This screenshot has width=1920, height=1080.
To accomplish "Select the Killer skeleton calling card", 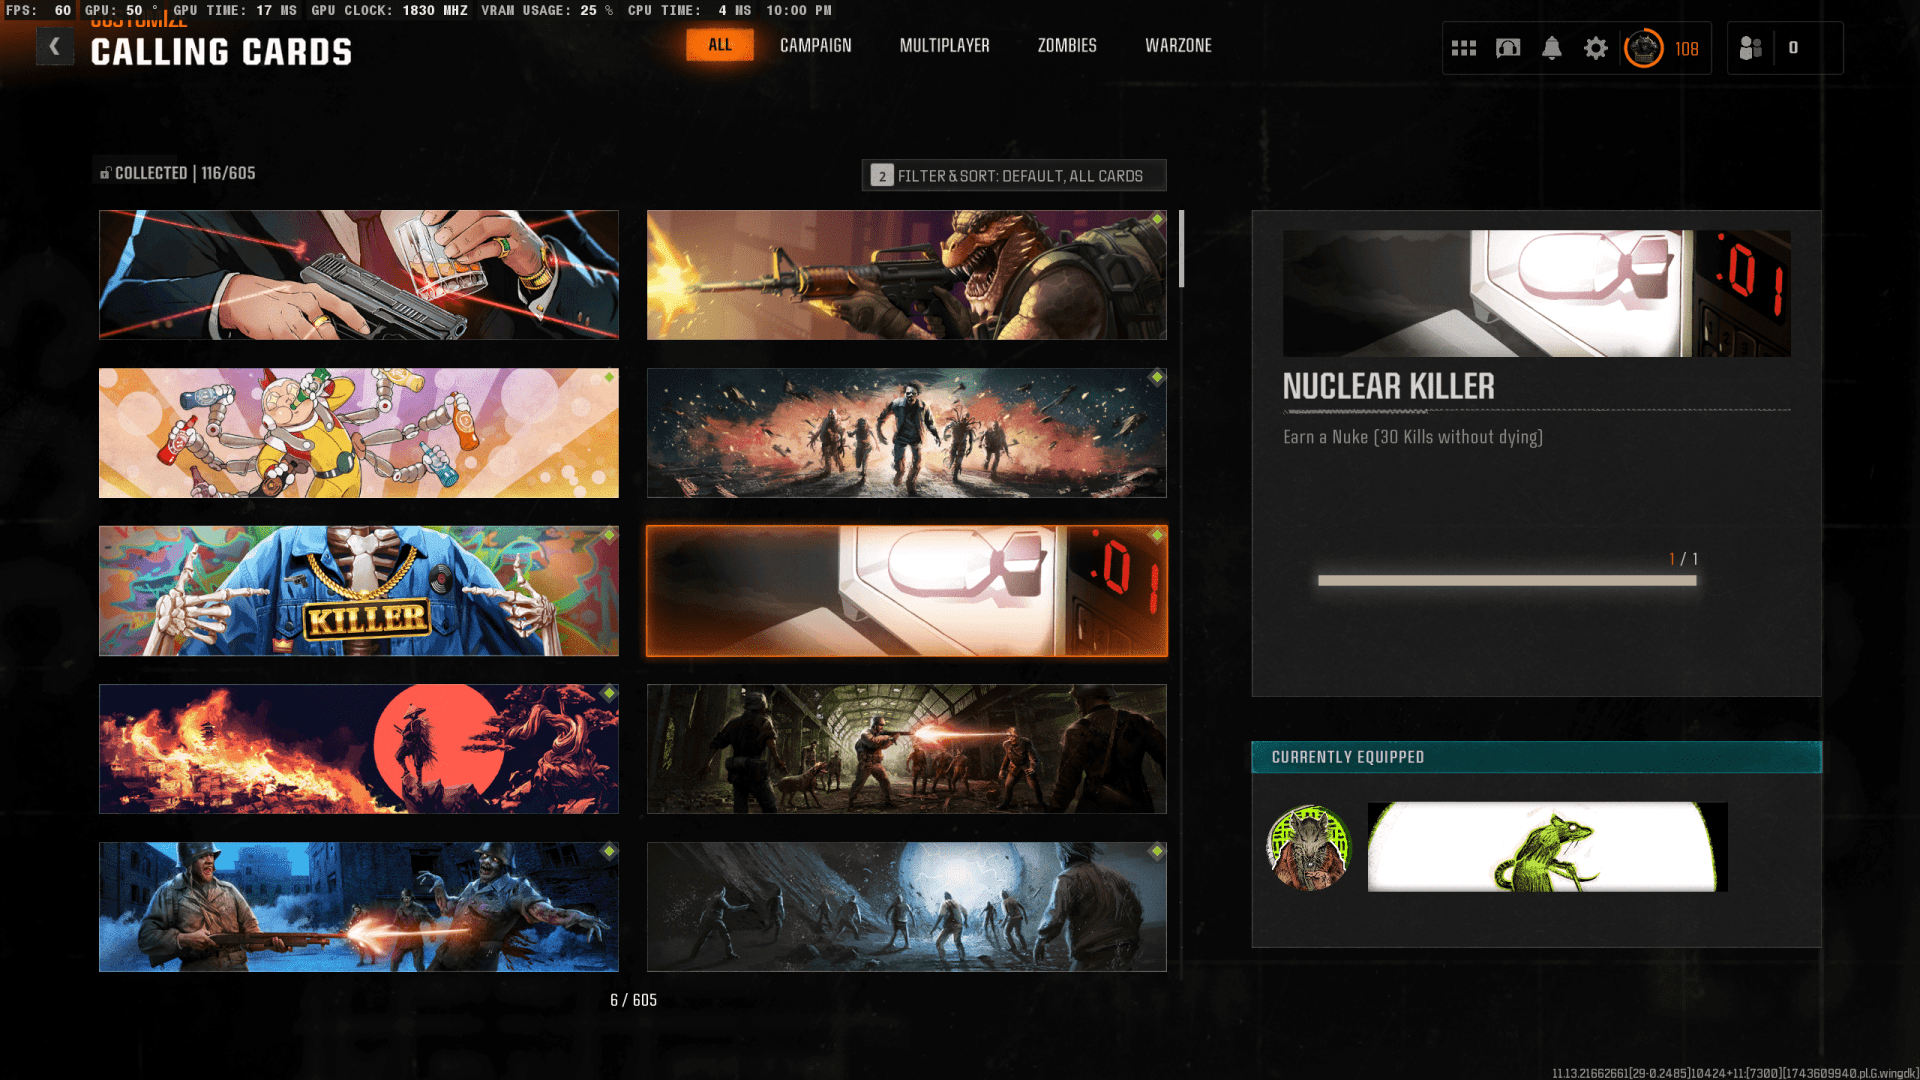I will point(358,591).
